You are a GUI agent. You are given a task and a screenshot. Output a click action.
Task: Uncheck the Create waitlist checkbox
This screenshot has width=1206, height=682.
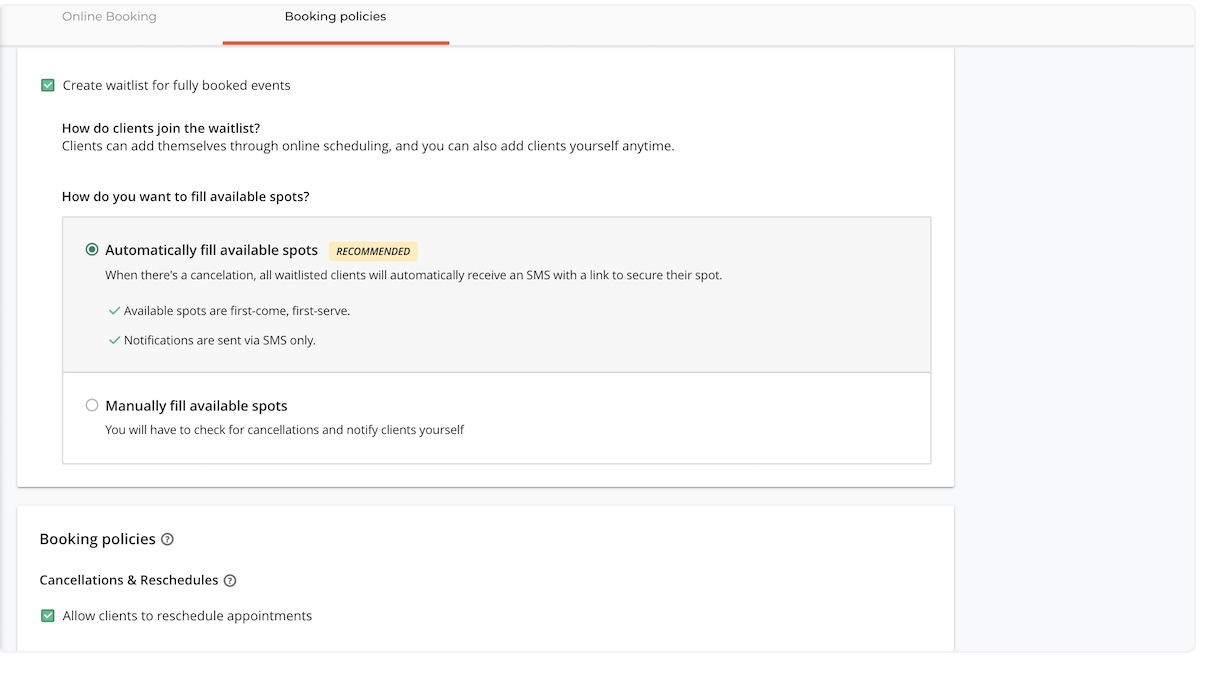pos(47,86)
